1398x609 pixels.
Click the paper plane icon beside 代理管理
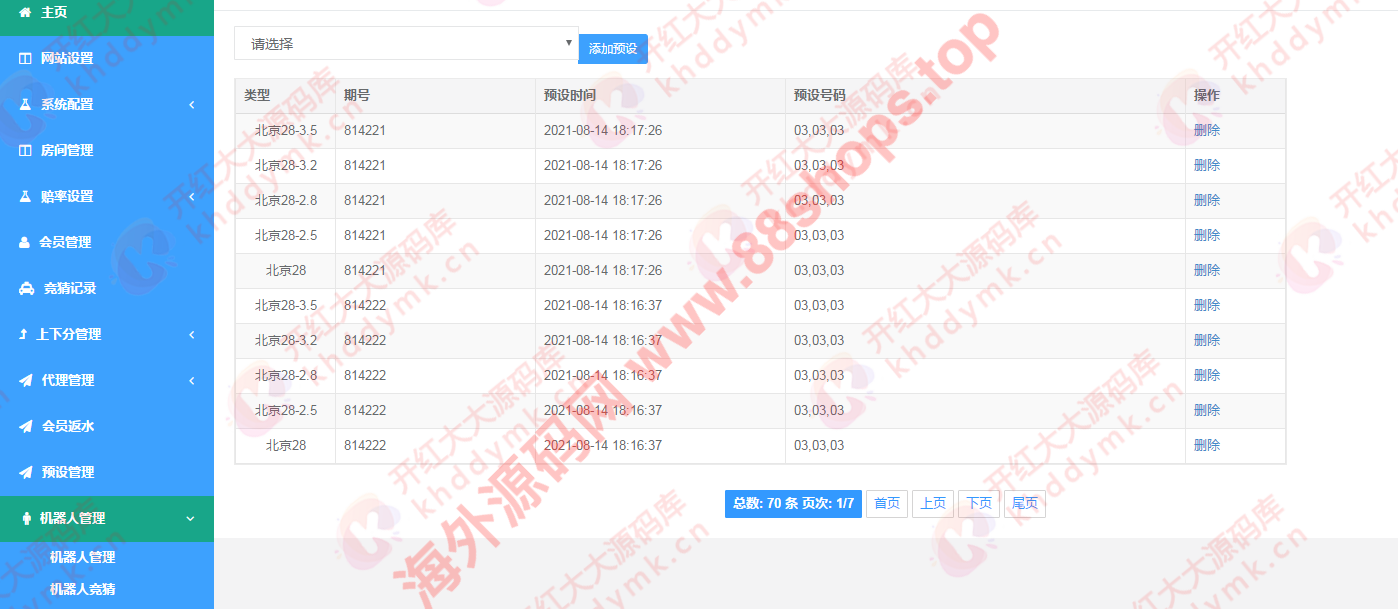click(25, 380)
